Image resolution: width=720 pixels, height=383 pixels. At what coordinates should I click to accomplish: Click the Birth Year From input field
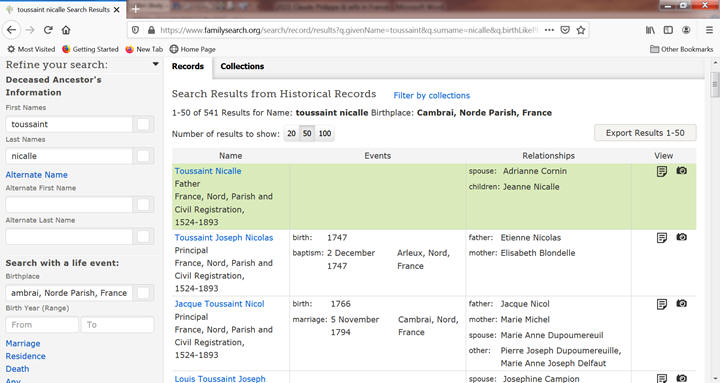(x=42, y=325)
